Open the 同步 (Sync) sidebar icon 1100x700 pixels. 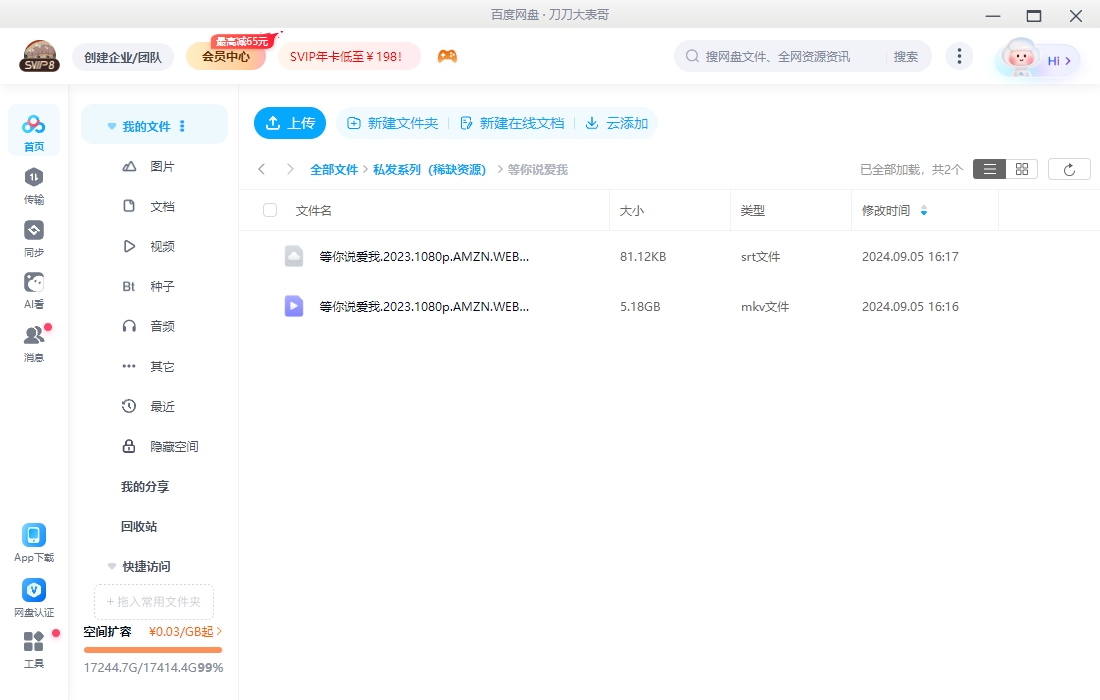[34, 237]
